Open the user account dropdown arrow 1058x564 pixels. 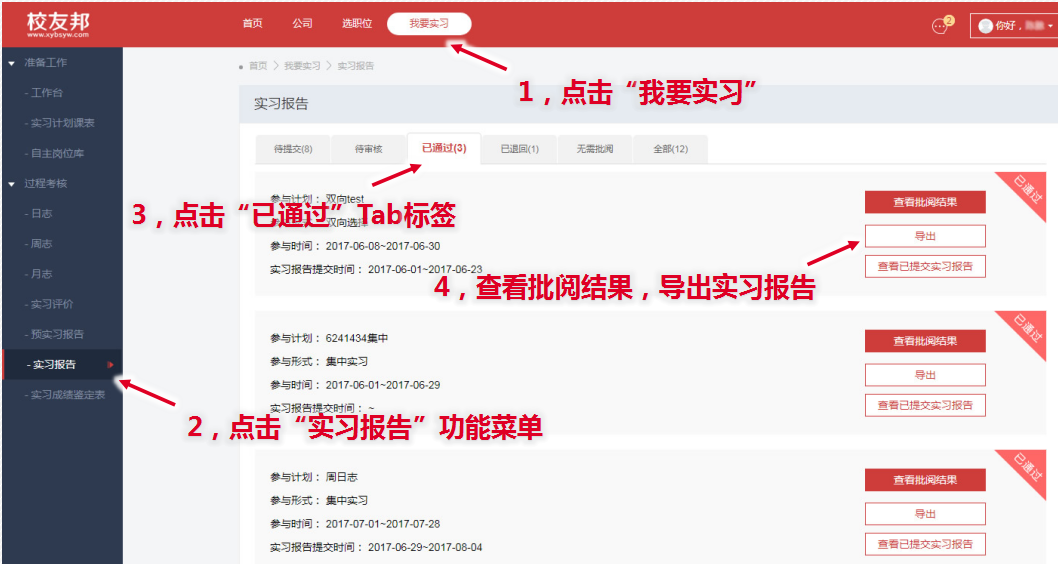pyautogui.click(x=1050, y=26)
